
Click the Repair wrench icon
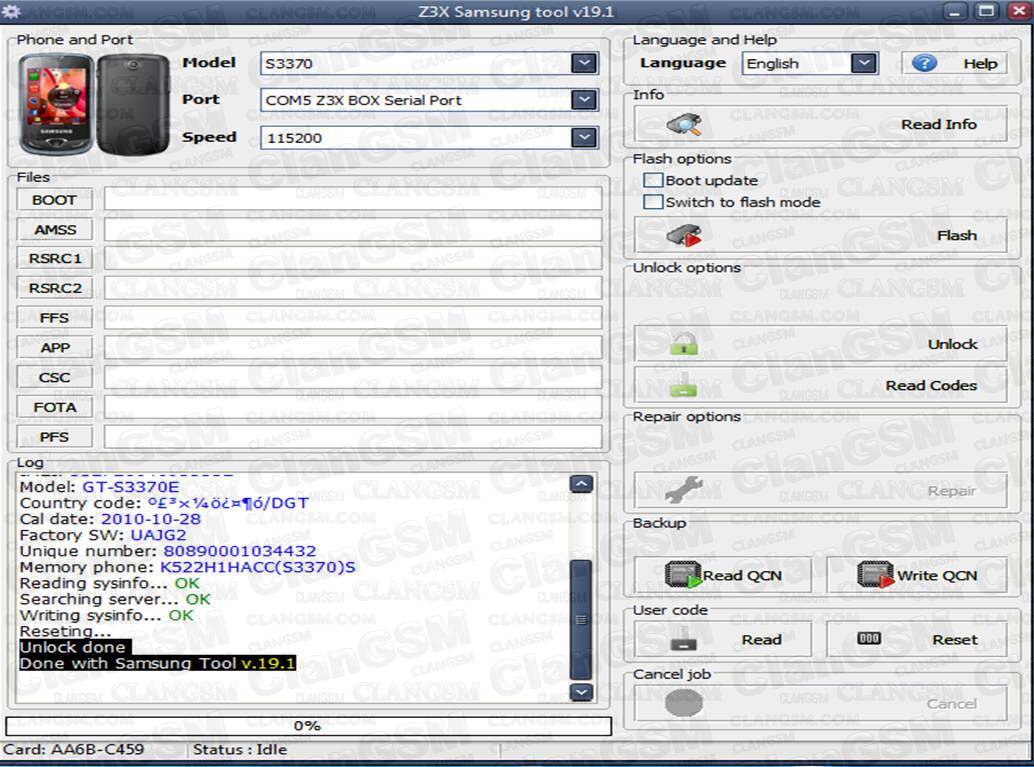[684, 490]
